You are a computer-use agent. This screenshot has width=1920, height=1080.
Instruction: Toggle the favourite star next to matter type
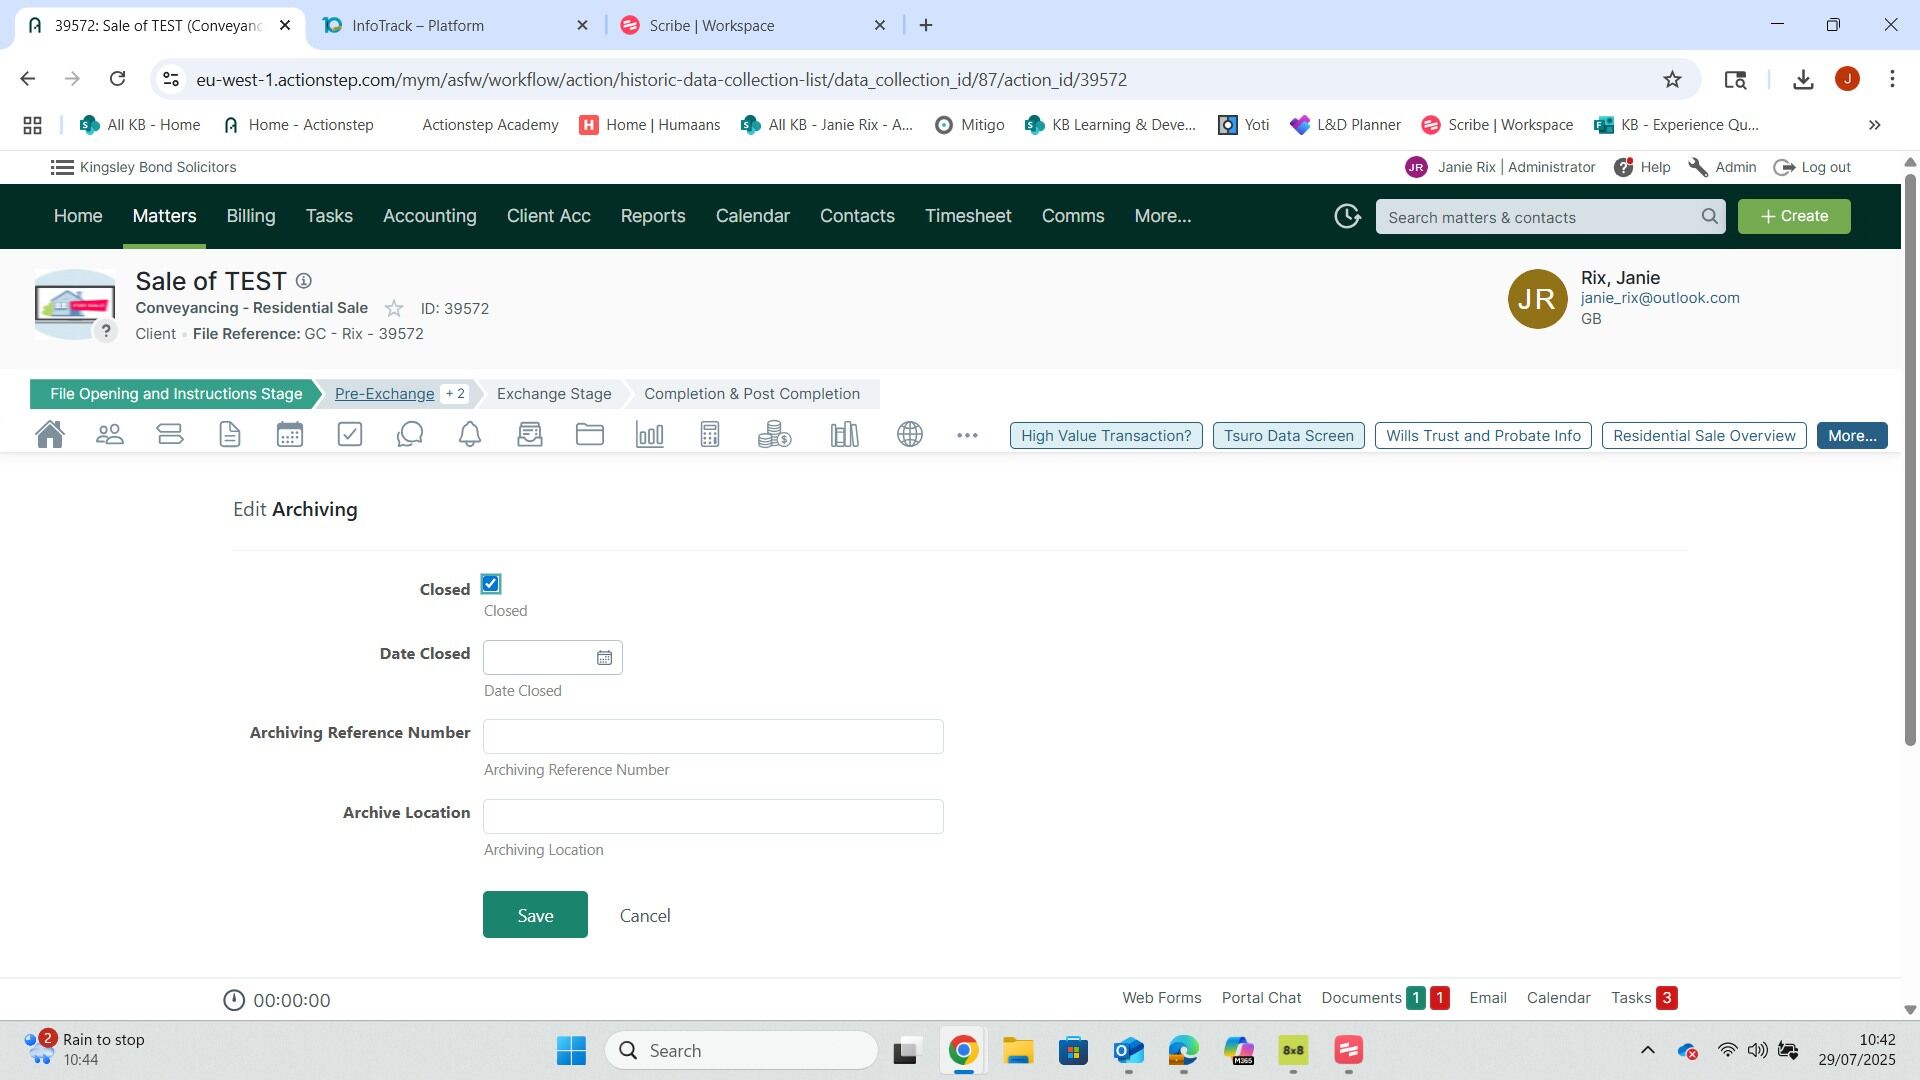[394, 309]
